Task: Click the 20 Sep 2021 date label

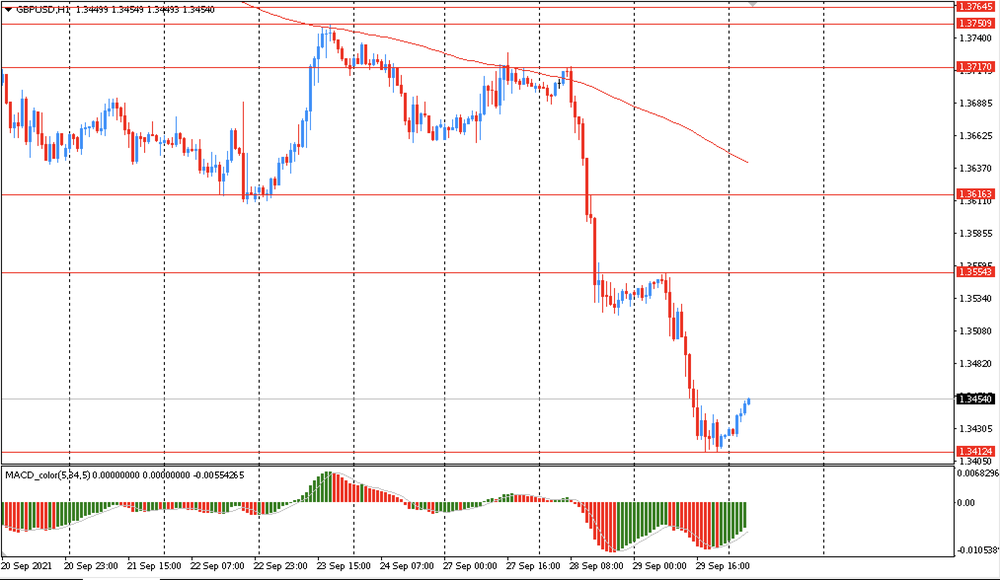Action: point(27,566)
